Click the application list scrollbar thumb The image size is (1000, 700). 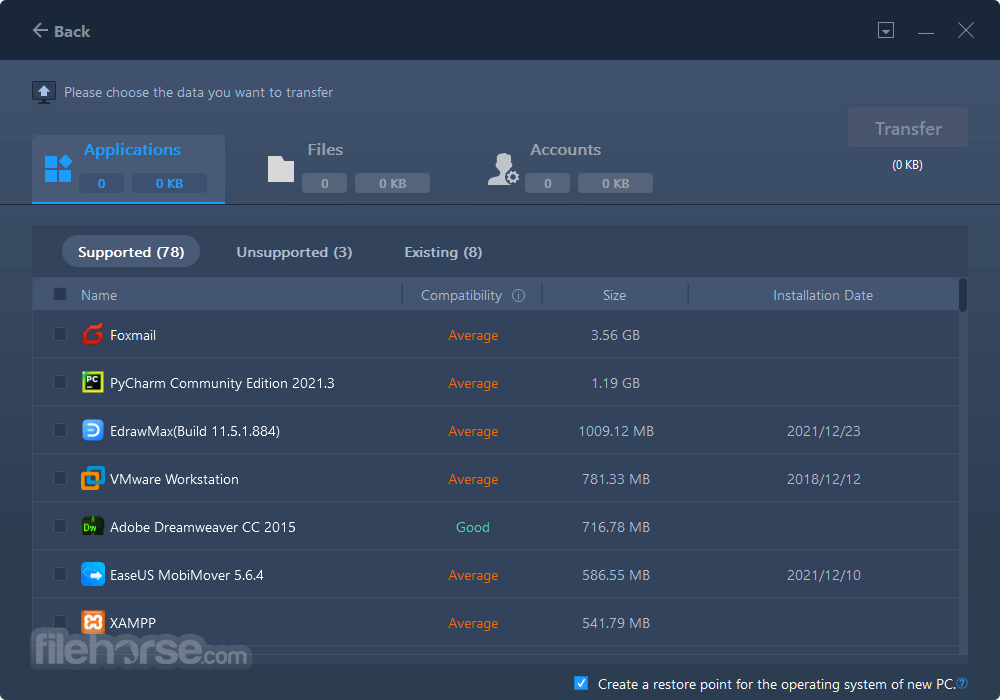(962, 295)
